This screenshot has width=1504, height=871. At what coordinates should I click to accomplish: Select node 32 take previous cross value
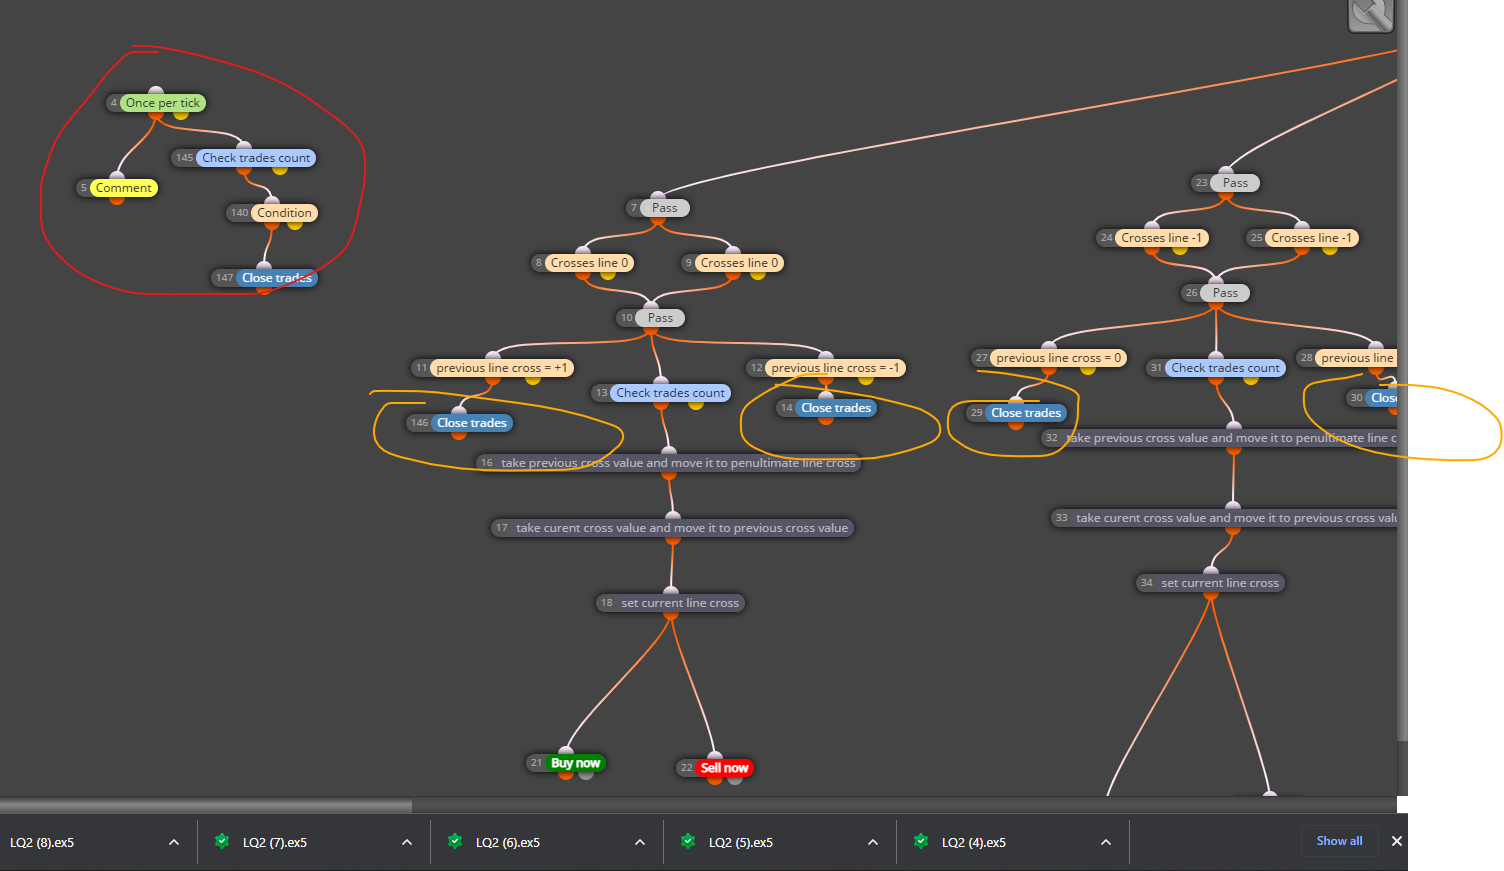click(1219, 438)
